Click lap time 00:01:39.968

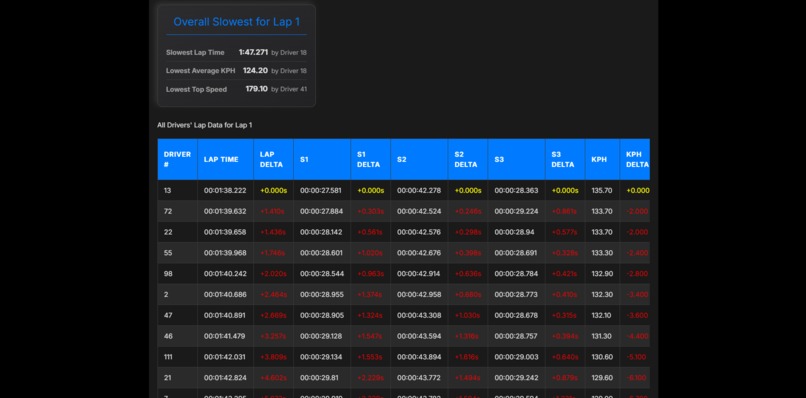tap(225, 253)
